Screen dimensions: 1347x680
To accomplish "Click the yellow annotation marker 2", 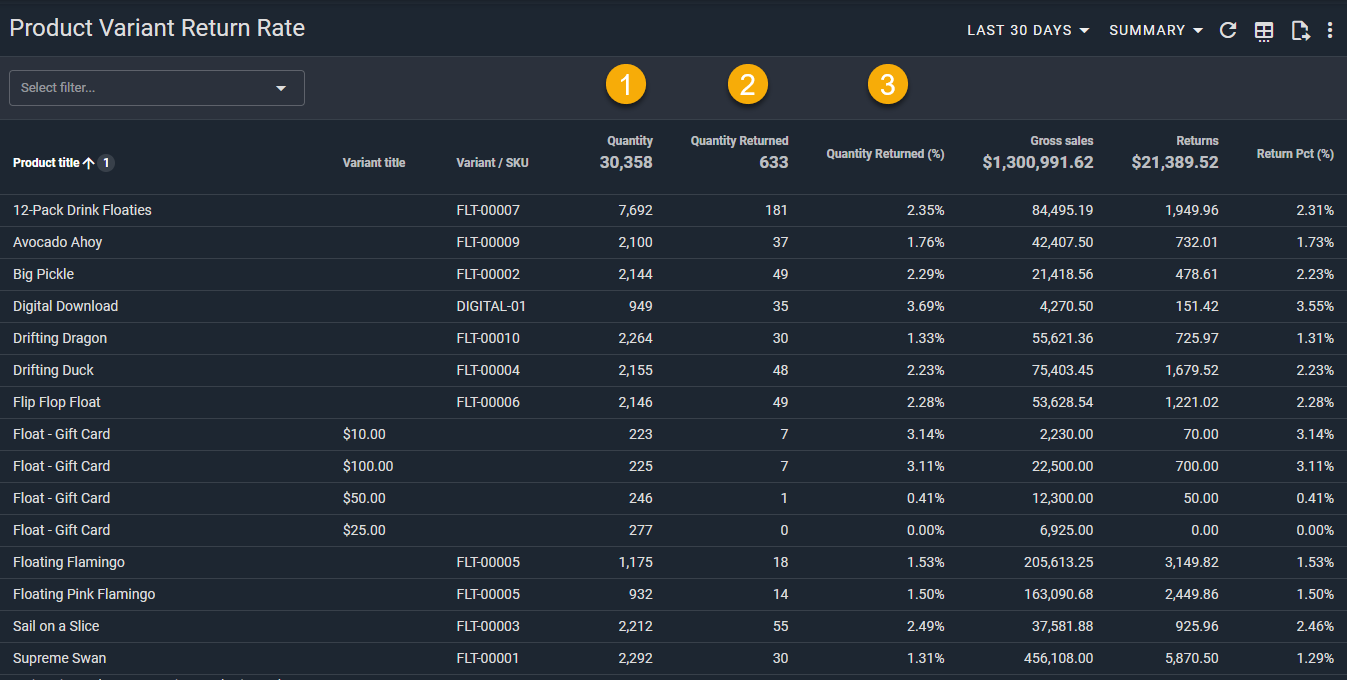I will point(747,85).
